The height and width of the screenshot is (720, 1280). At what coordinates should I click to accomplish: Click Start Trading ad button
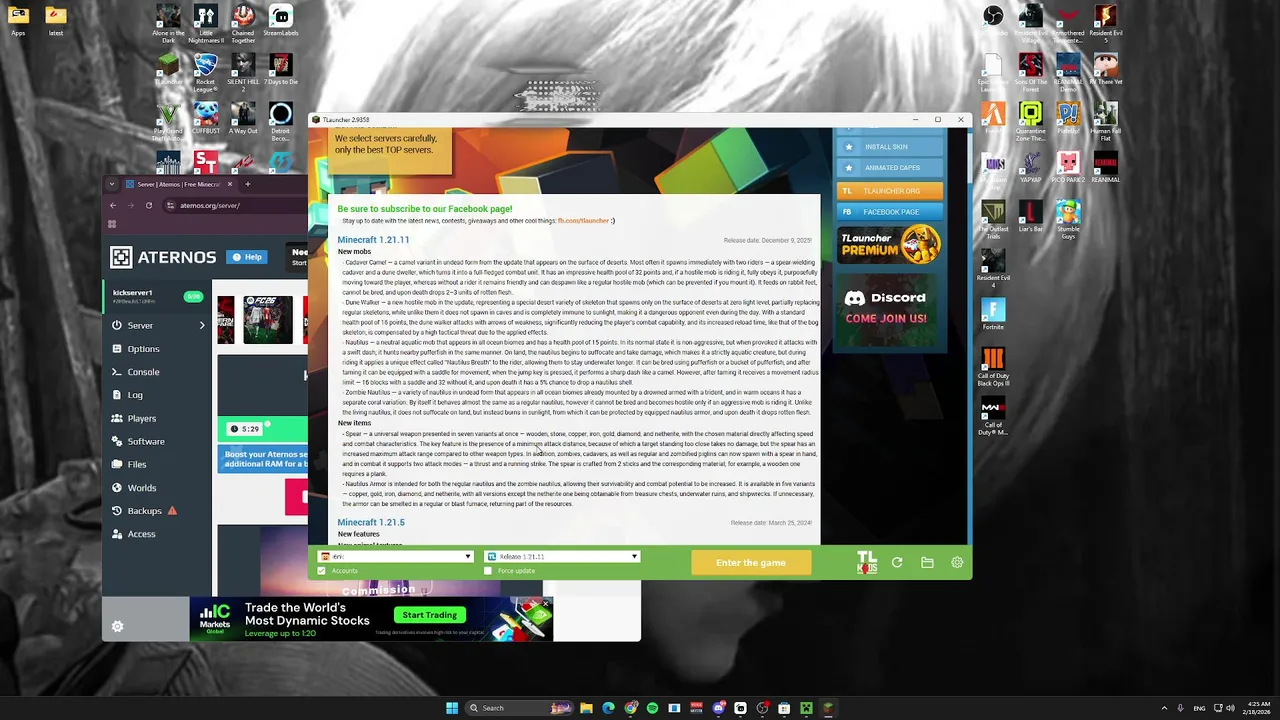430,615
